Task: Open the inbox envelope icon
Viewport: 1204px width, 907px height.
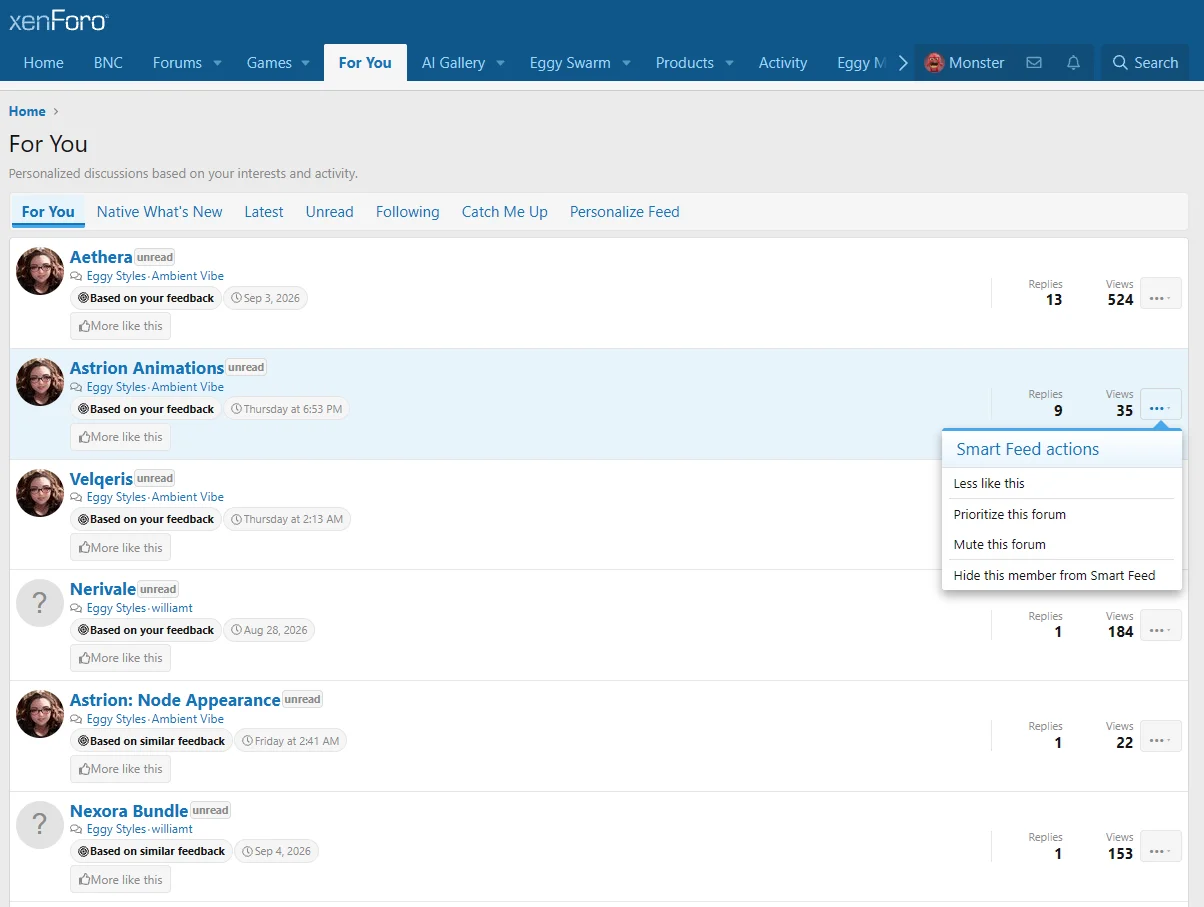Action: point(1034,63)
